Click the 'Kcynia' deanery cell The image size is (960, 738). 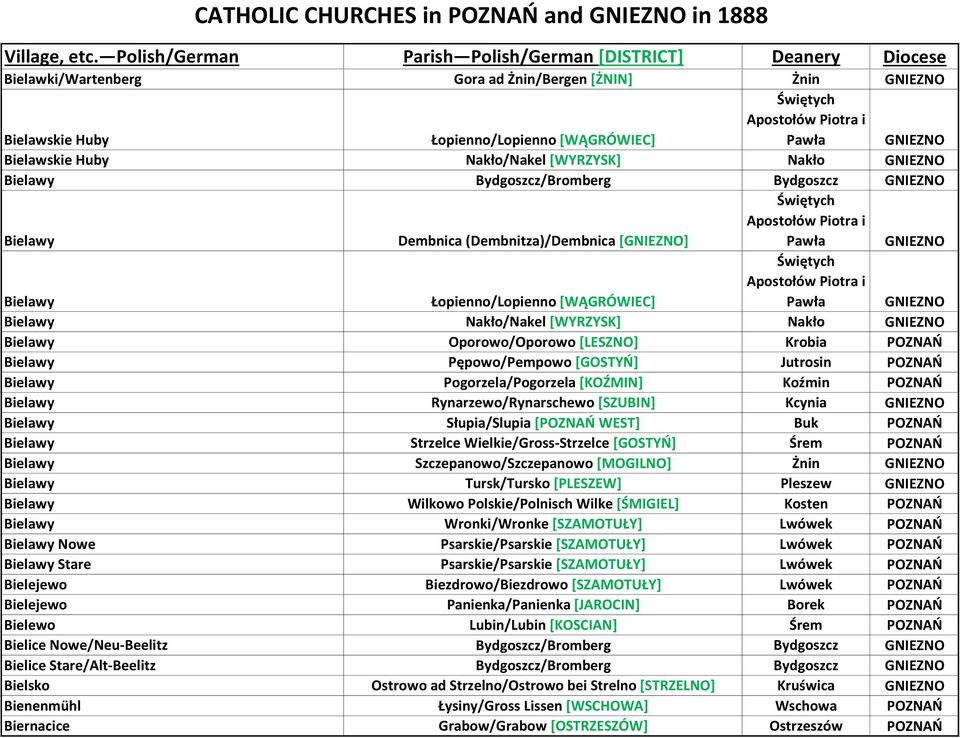click(x=806, y=402)
